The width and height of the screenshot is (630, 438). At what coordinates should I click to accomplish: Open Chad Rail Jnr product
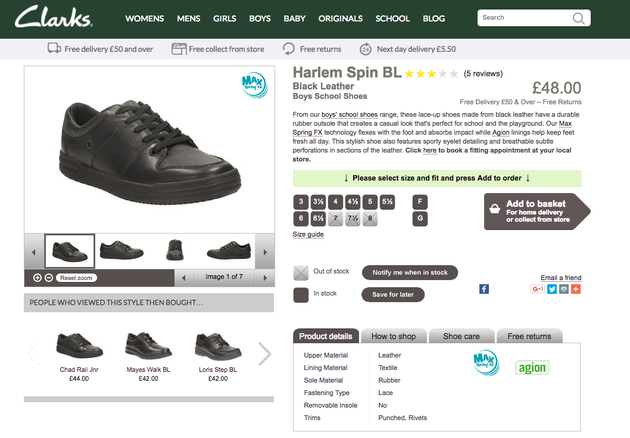coord(79,356)
